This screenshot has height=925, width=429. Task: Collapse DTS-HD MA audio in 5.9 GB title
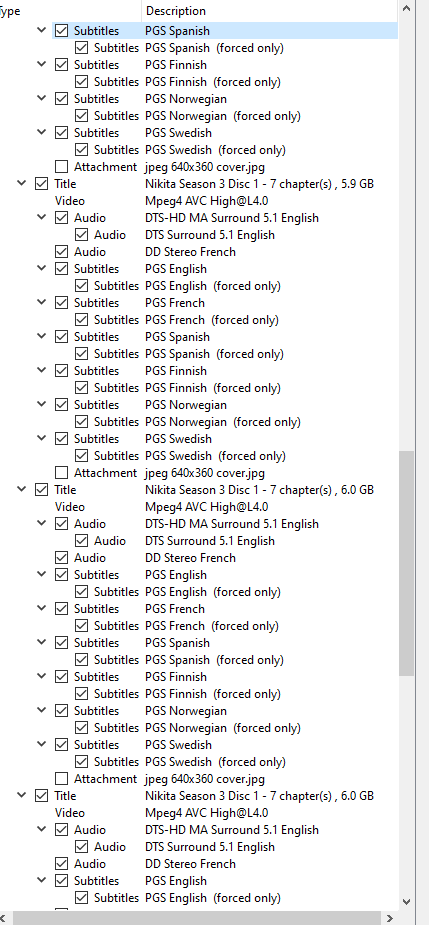pos(42,218)
